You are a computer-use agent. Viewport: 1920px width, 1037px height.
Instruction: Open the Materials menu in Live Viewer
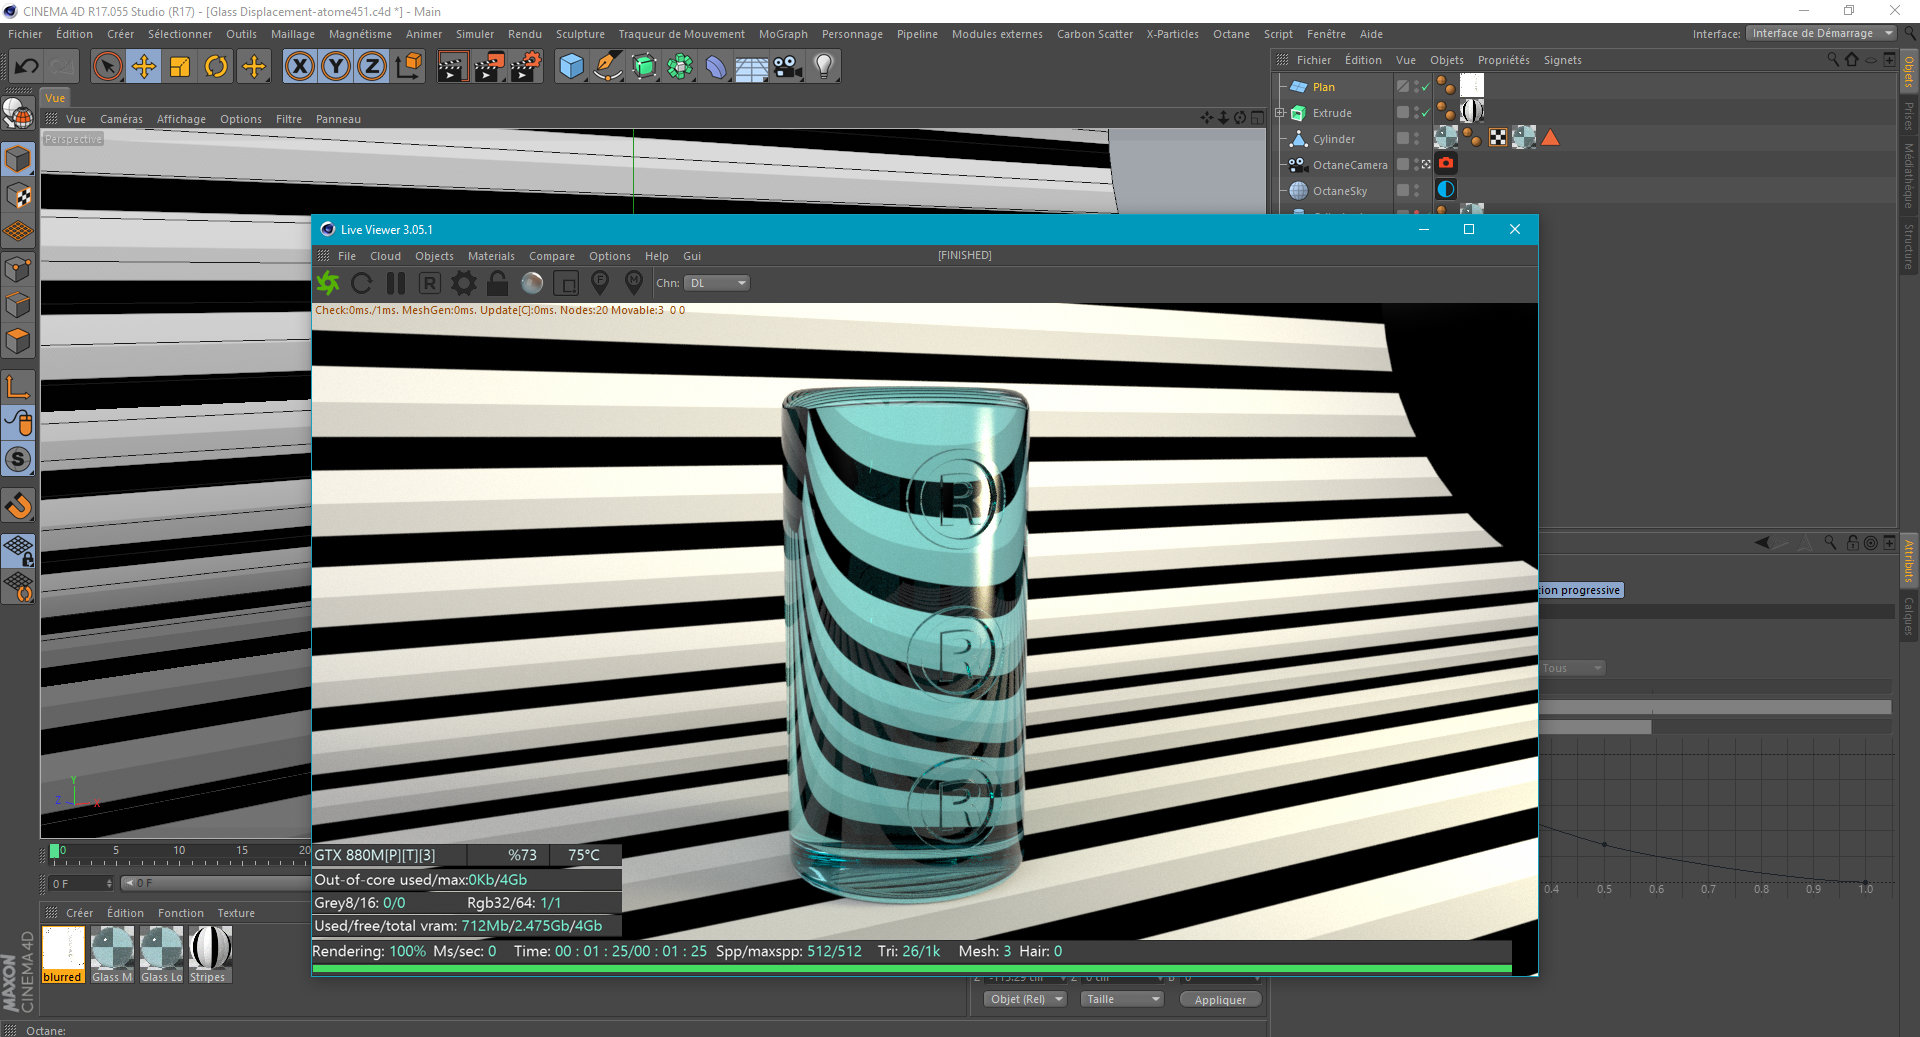491,256
